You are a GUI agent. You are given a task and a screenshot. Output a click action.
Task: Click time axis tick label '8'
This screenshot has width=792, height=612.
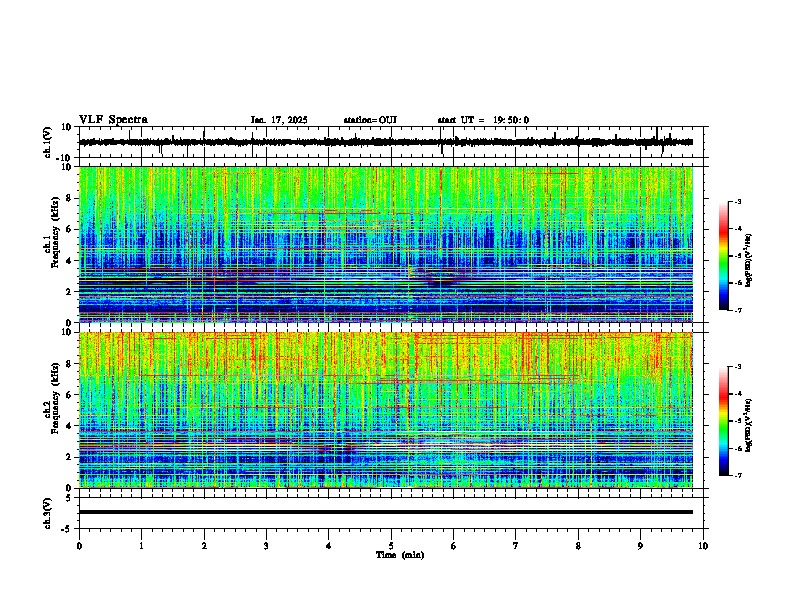(578, 546)
